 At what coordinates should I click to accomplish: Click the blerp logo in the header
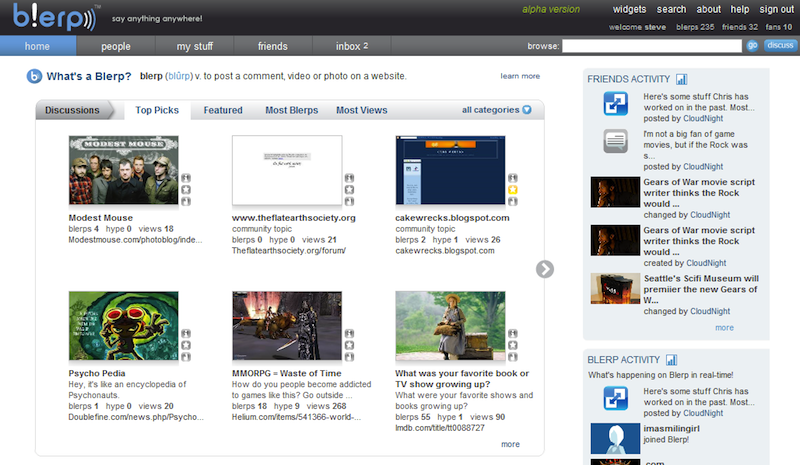(55, 17)
